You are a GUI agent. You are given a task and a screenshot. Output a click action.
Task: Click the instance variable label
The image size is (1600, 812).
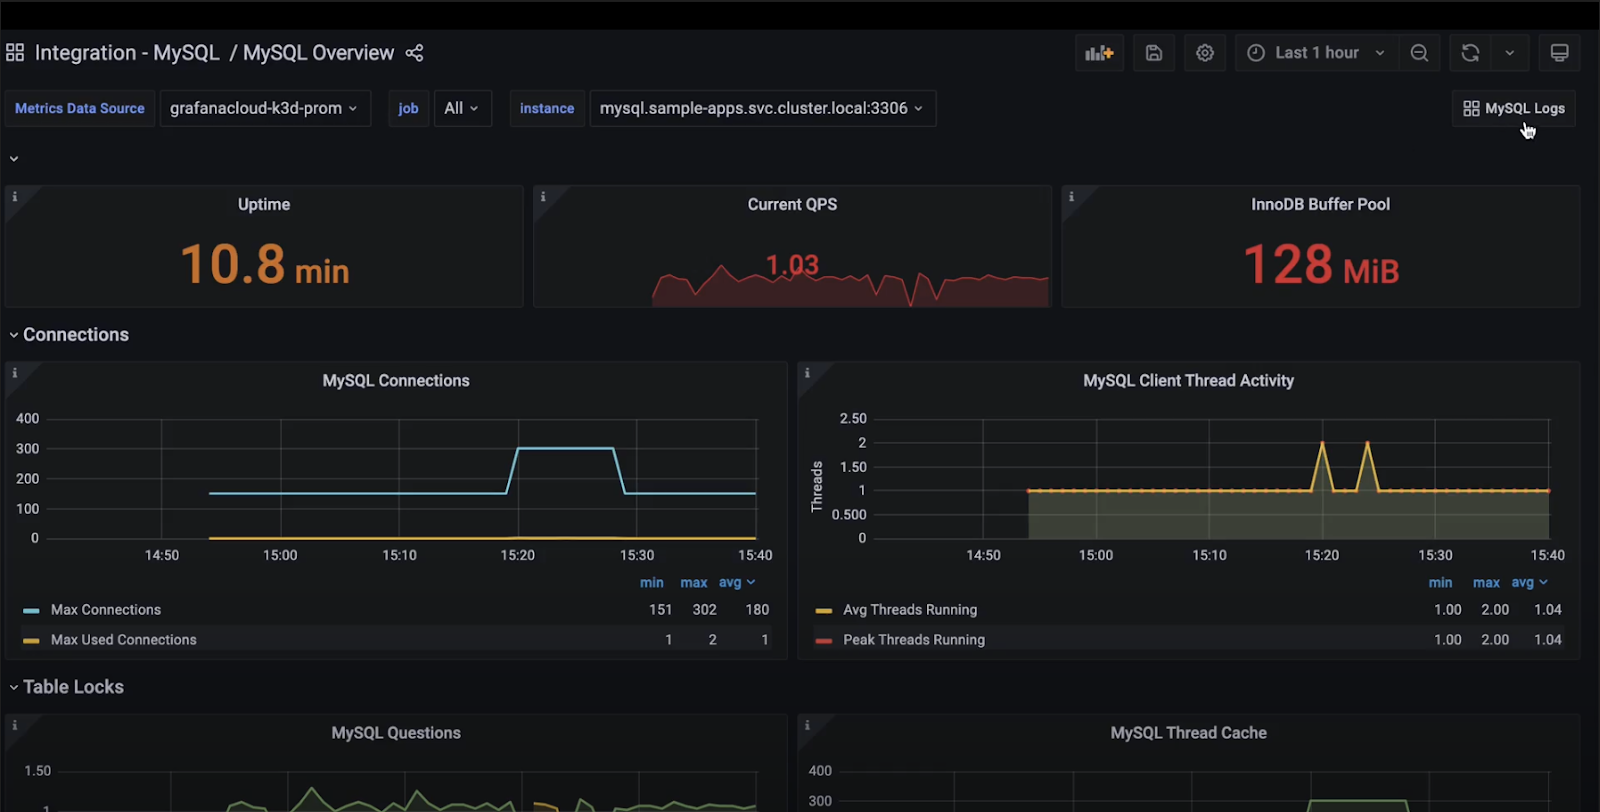coord(547,108)
